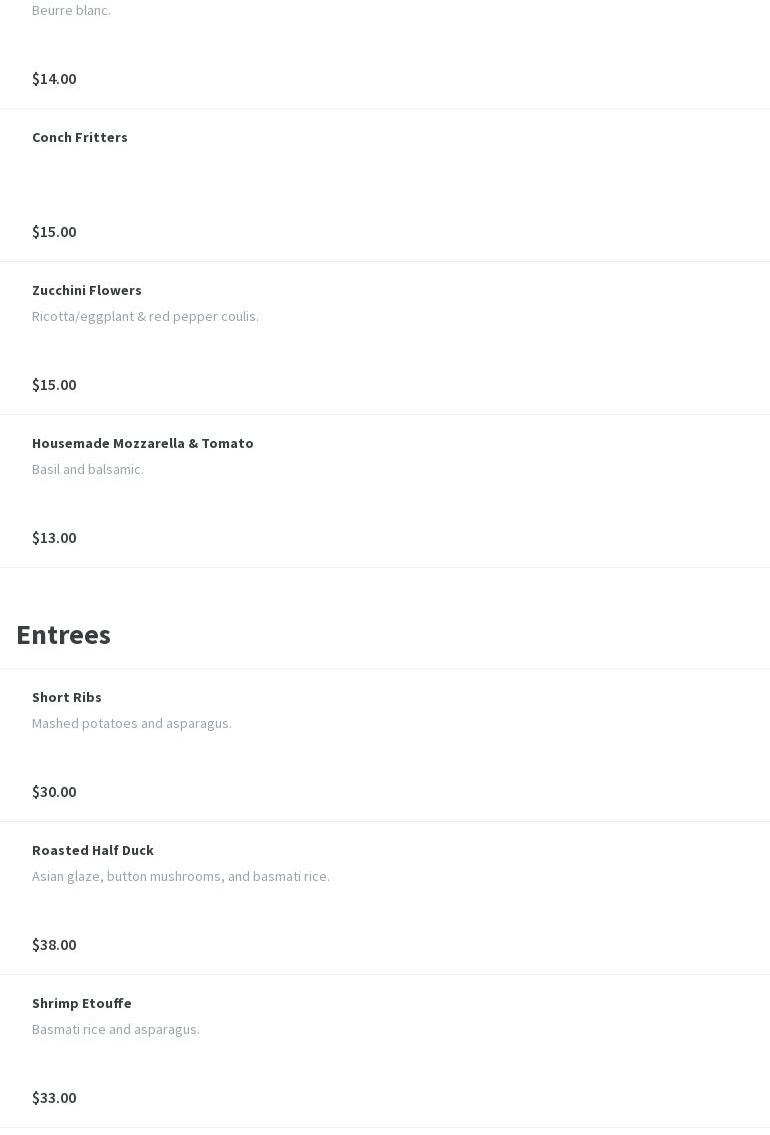Open the Conch Fritters menu item
This screenshot has height=1135, width=770.
pyautogui.click(x=80, y=137)
